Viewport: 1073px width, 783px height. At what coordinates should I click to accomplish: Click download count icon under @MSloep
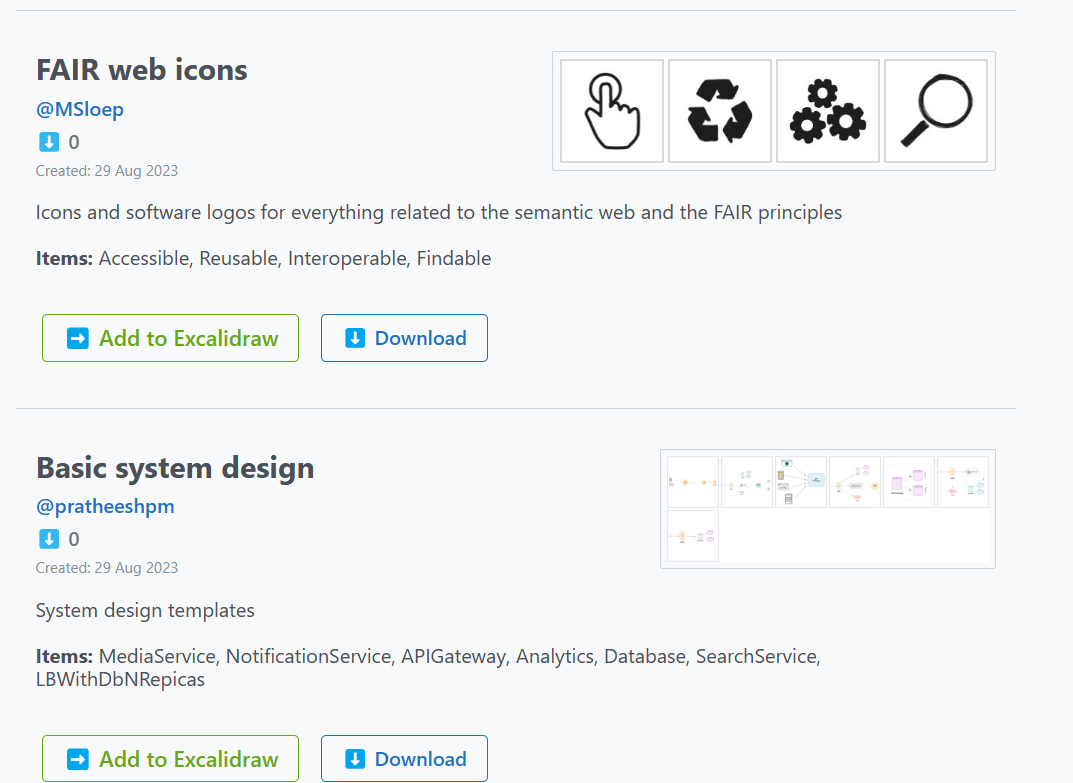pos(49,142)
